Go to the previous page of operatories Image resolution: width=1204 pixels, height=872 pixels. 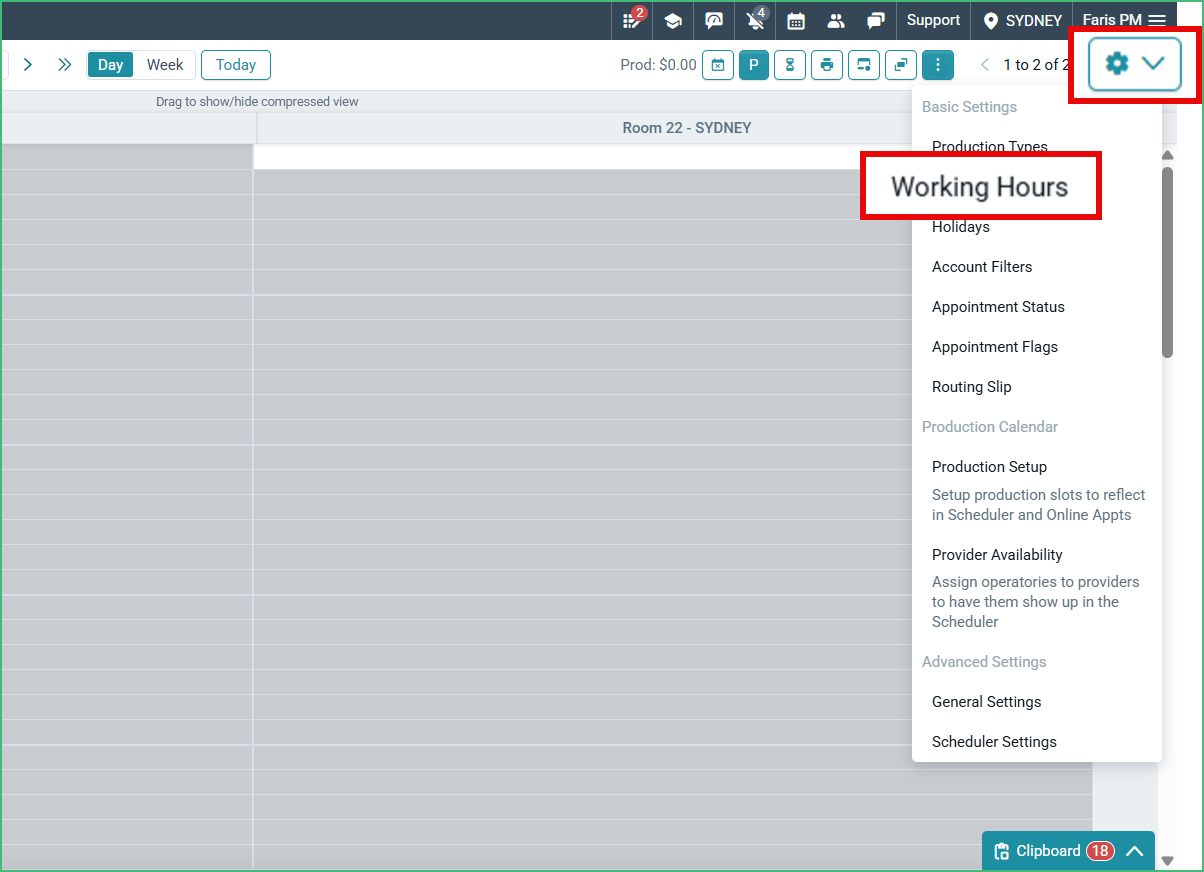click(x=985, y=65)
